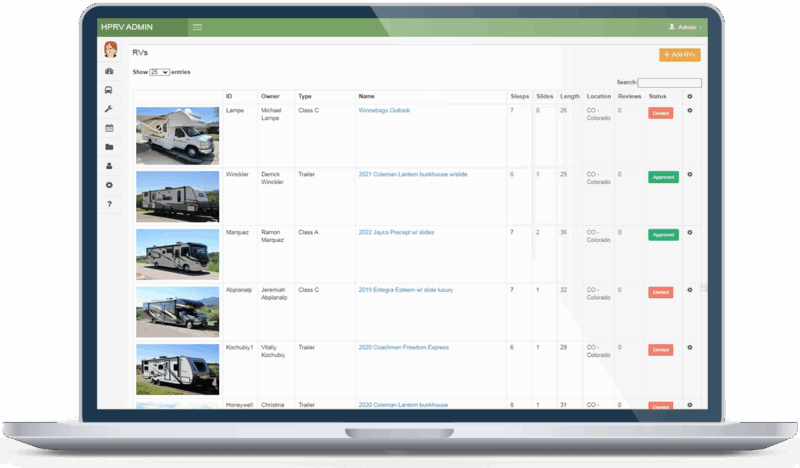Sort table by Owner column header

(270, 96)
